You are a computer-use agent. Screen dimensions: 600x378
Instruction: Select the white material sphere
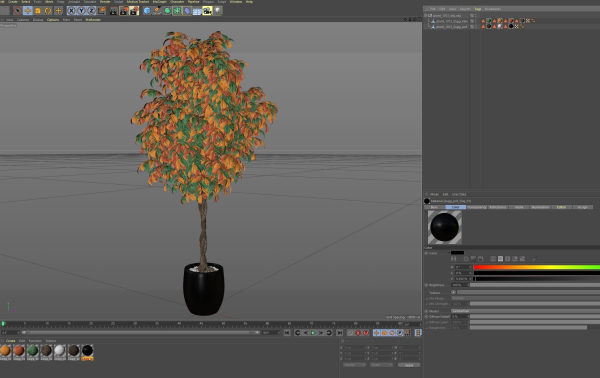point(60,350)
